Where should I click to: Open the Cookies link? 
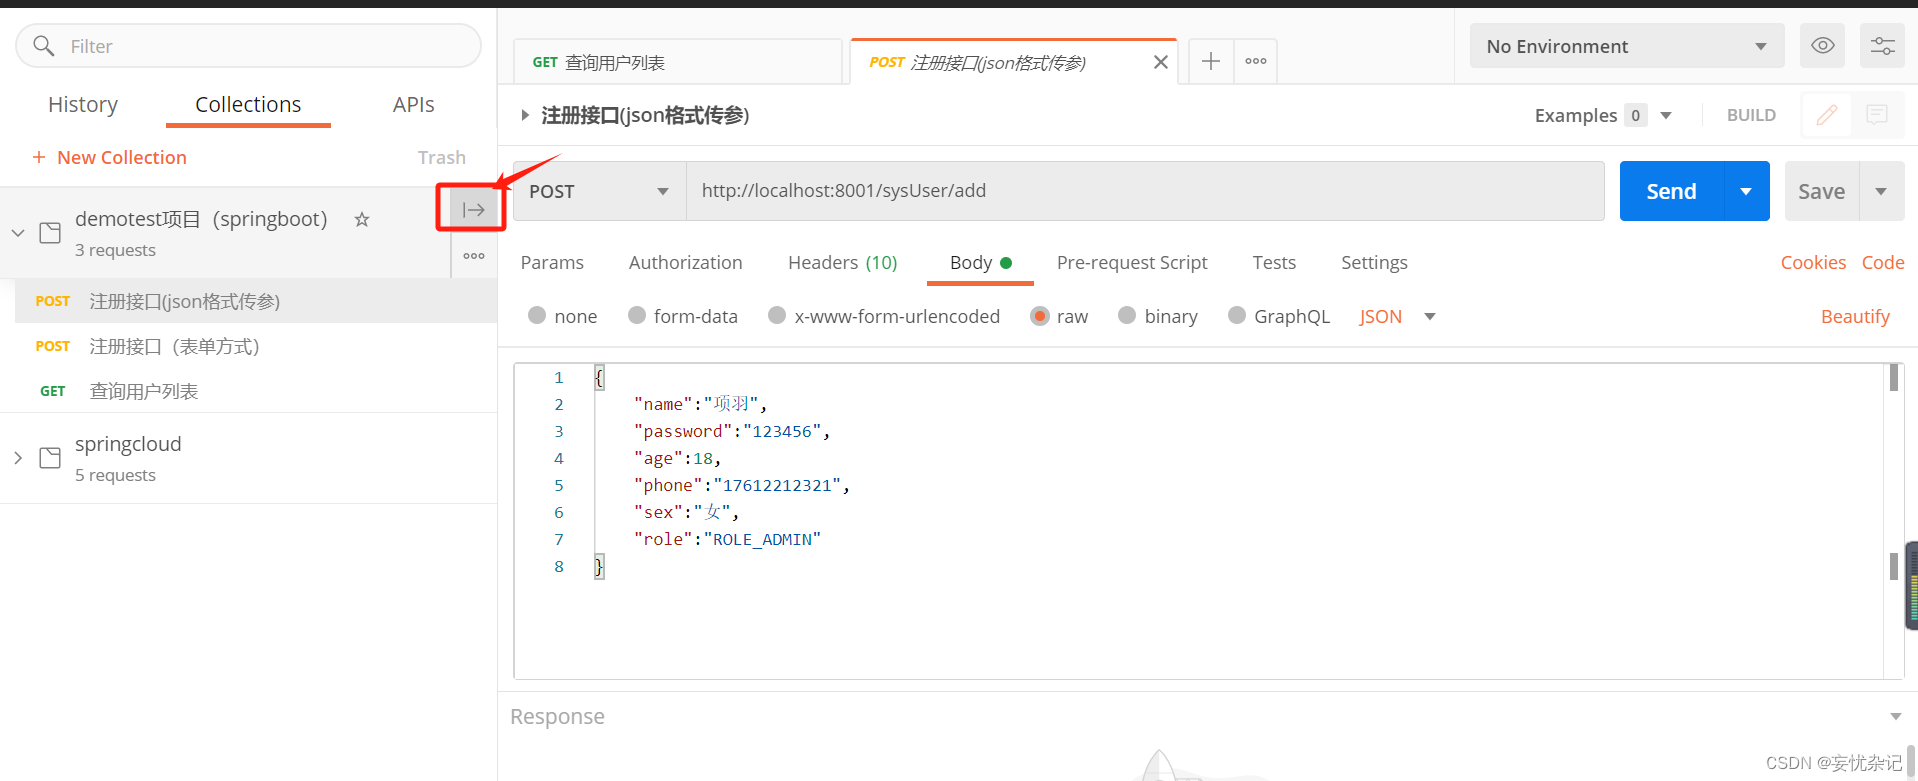(x=1813, y=262)
